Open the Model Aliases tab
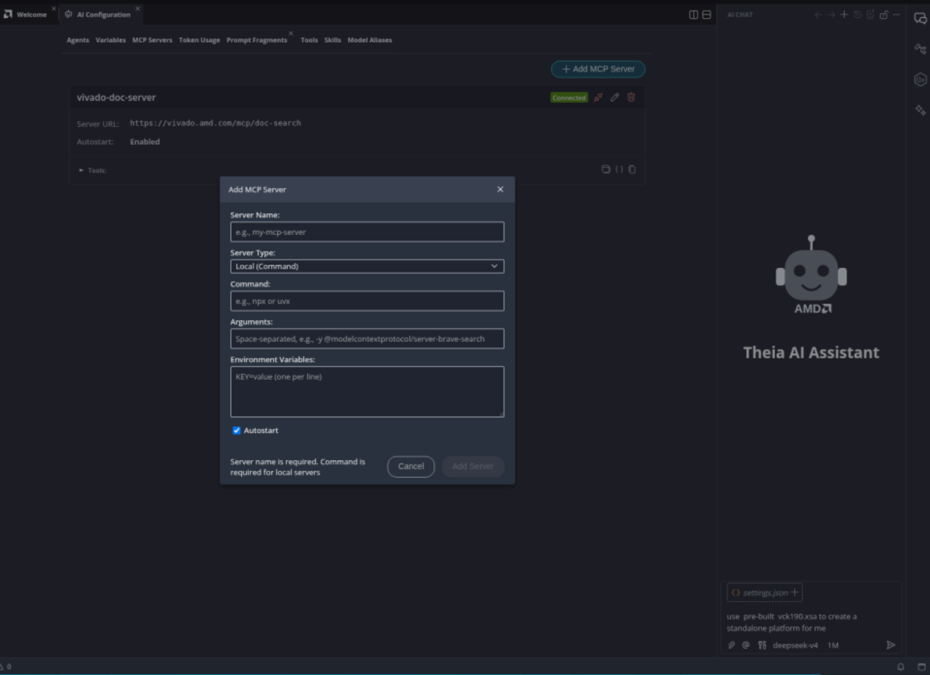Image resolution: width=930 pixels, height=675 pixels. (x=370, y=40)
